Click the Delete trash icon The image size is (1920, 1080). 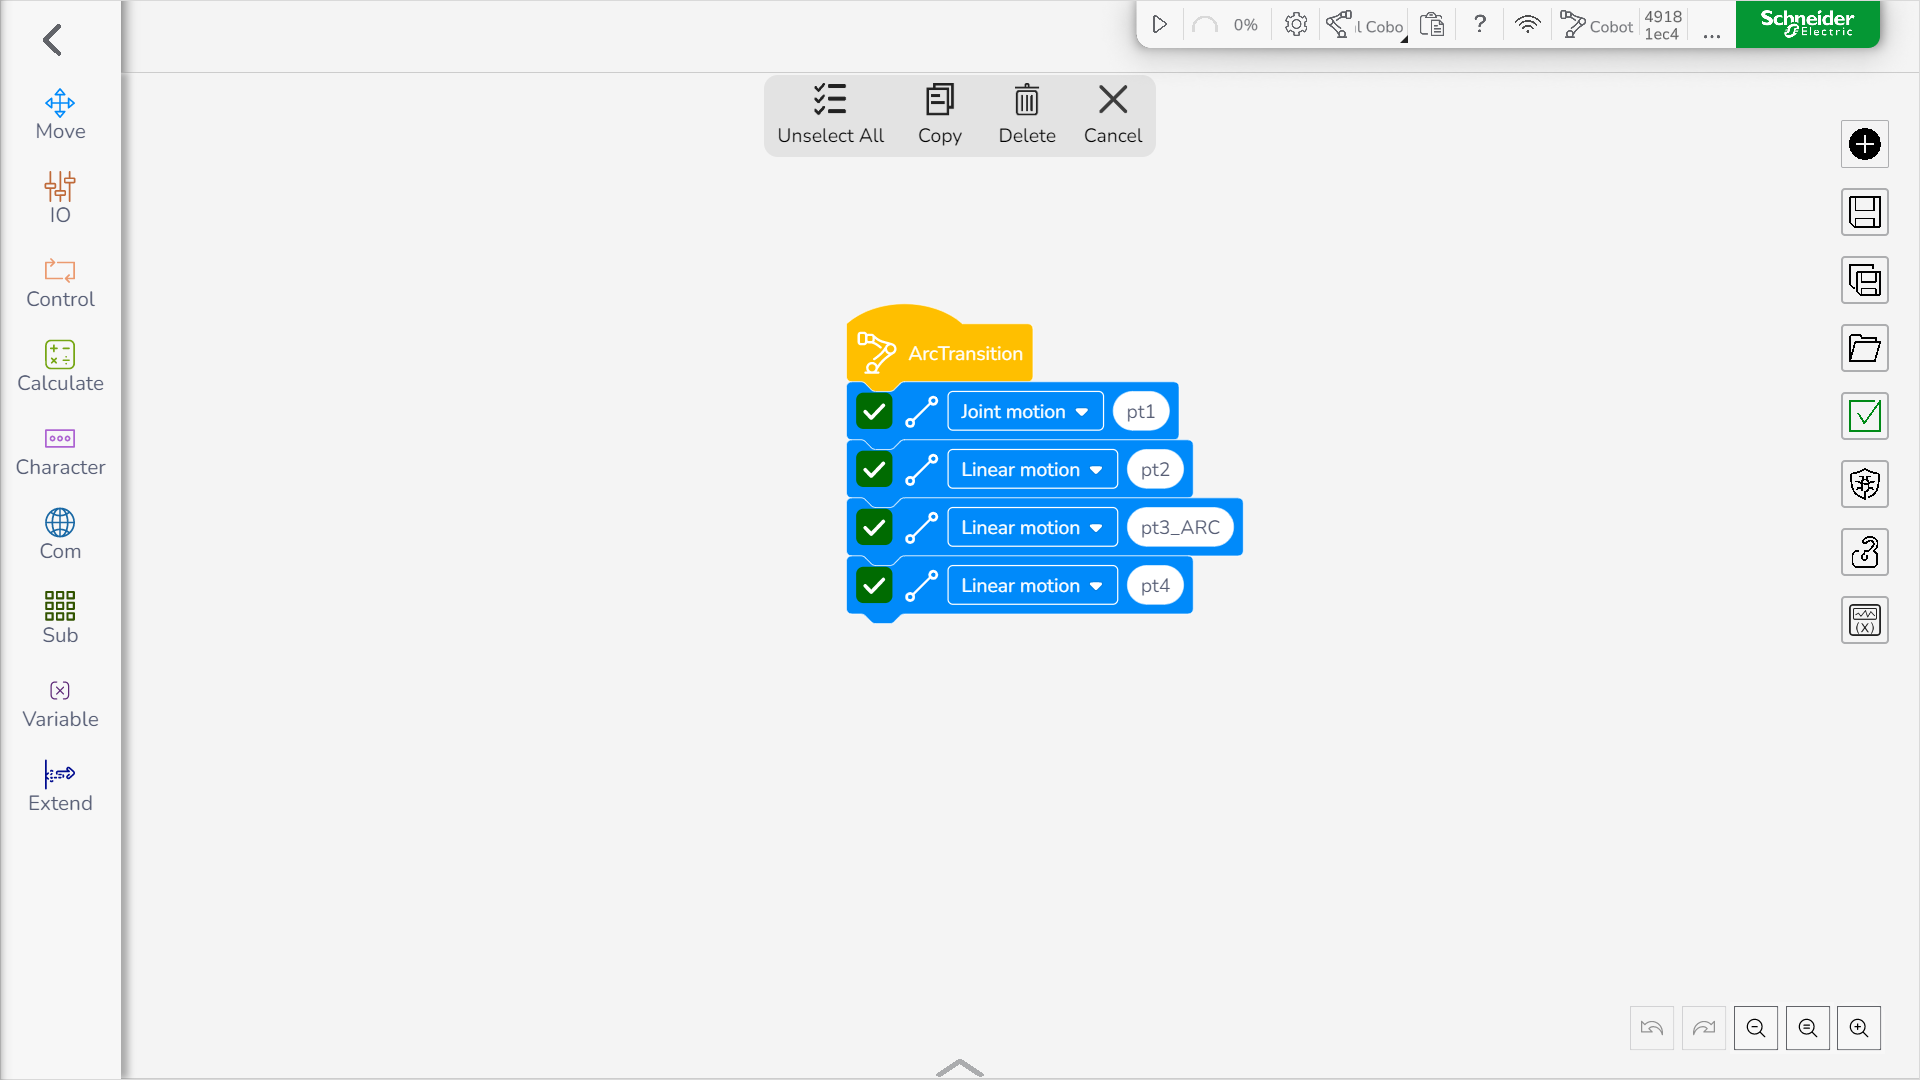1026,114
